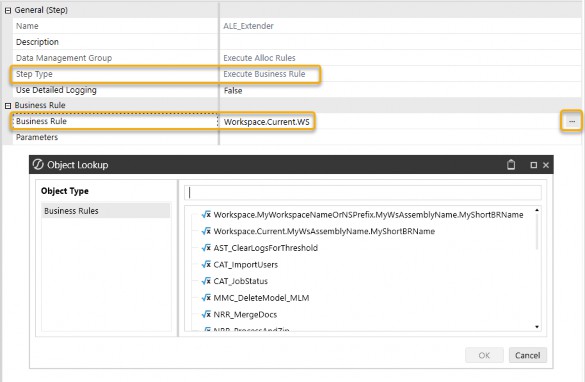Click the Cancel button
Screen dimensions: 585x382
(528, 355)
